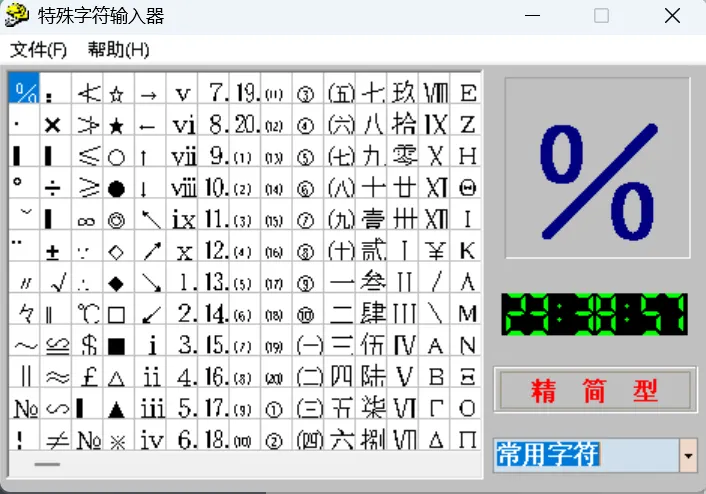Insert the double circle ◎ symbol
706x494 pixels.
click(119, 214)
